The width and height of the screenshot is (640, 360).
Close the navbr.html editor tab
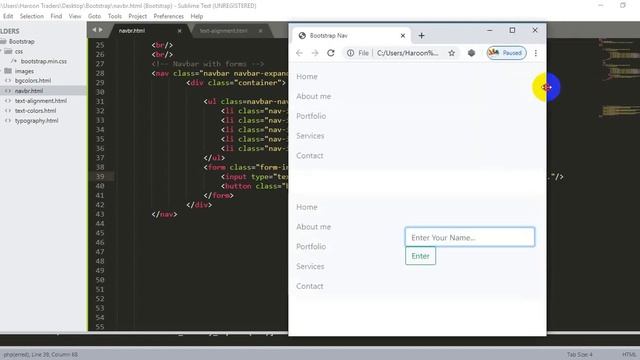click(179, 31)
